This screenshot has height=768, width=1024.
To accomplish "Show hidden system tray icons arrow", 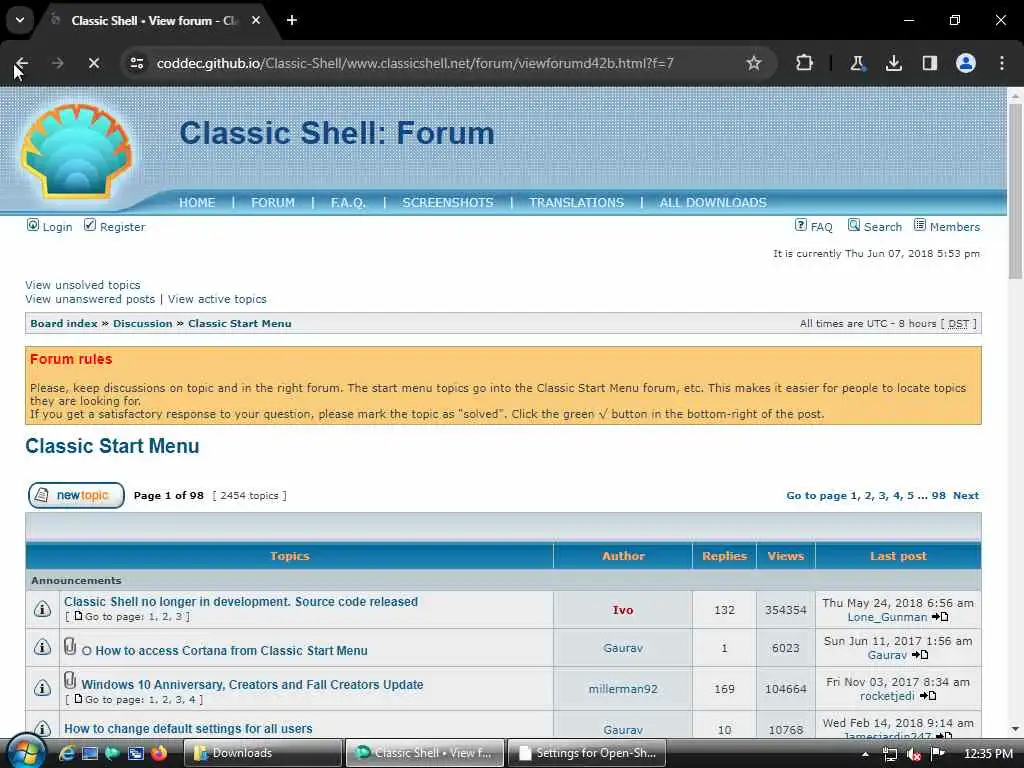I will pyautogui.click(x=865, y=754).
